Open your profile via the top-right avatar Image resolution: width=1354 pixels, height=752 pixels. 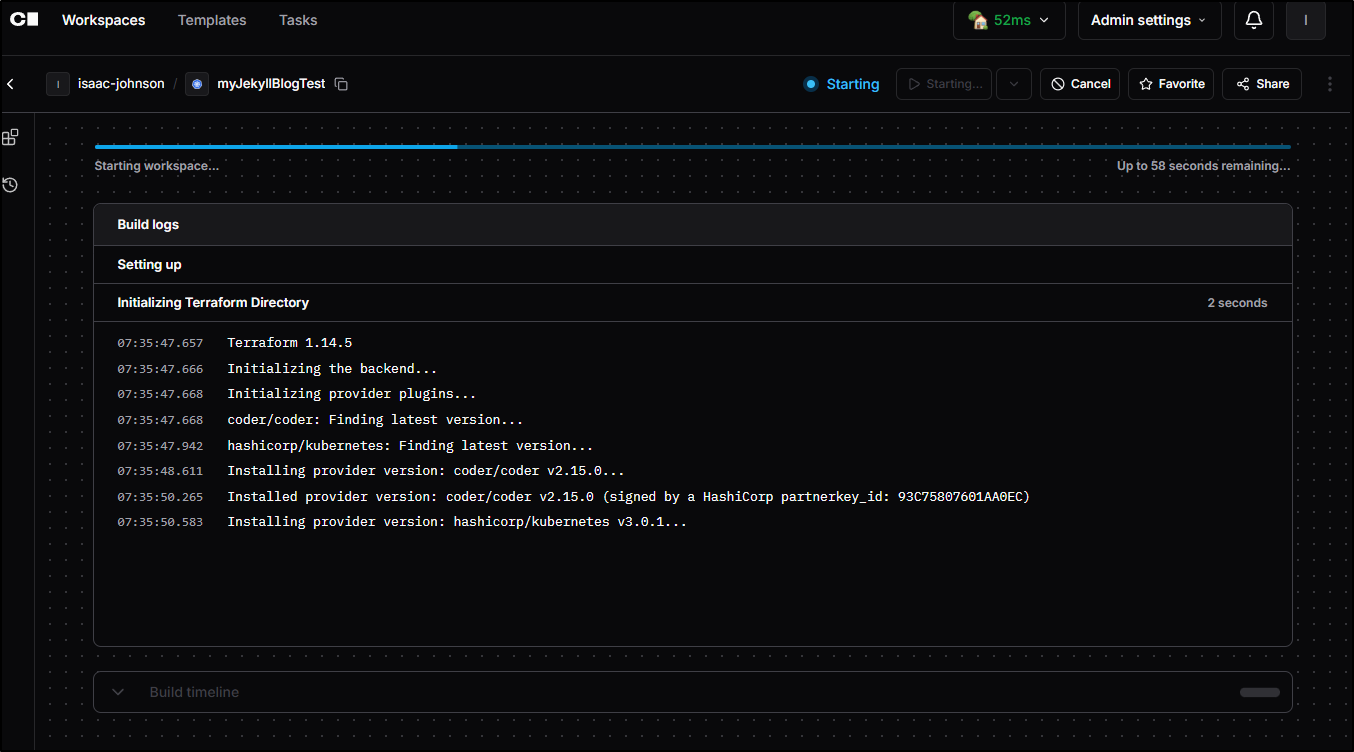1306,20
